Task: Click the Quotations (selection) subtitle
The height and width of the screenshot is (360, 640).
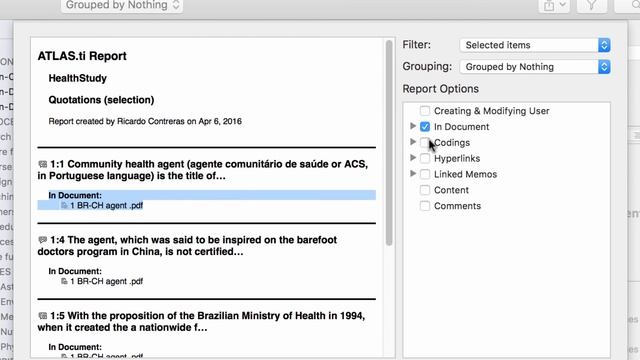Action: coord(101,100)
